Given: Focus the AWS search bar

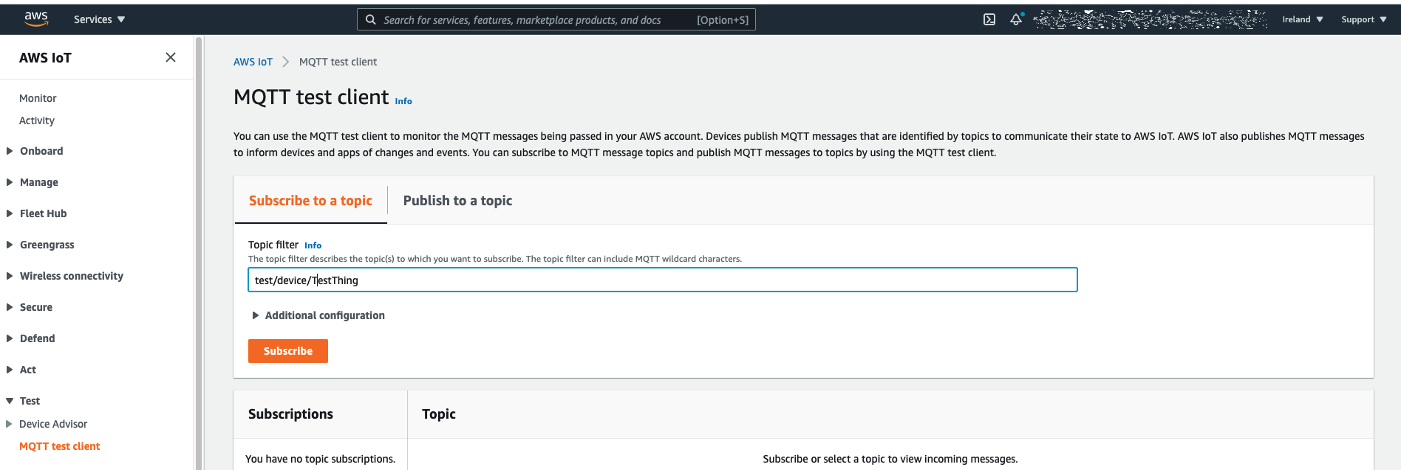Looking at the screenshot, I should pyautogui.click(x=556, y=19).
